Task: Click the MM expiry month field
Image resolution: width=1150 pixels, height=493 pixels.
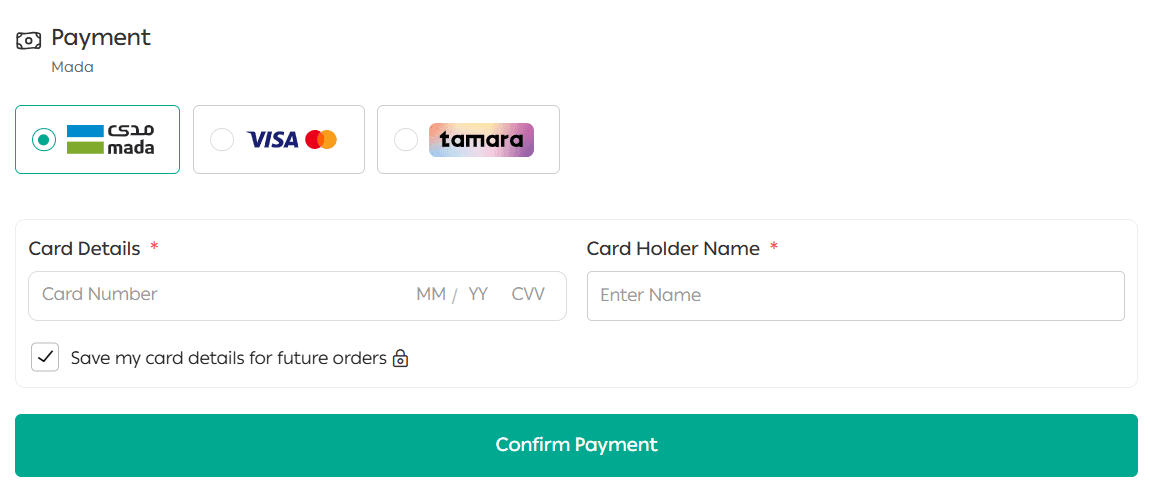Action: 430,295
